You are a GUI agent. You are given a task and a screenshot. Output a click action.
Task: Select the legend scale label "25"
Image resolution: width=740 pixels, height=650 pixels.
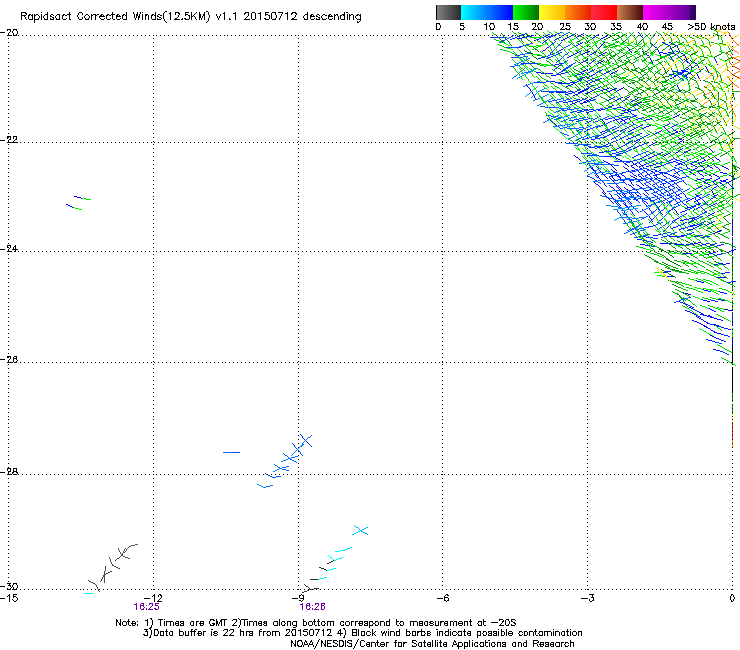565,27
